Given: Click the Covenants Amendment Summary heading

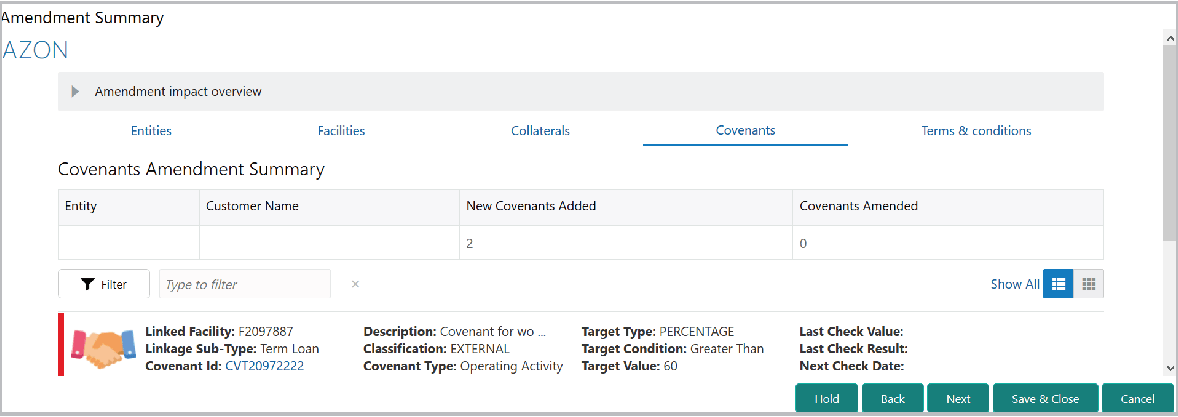Looking at the screenshot, I should [191, 170].
